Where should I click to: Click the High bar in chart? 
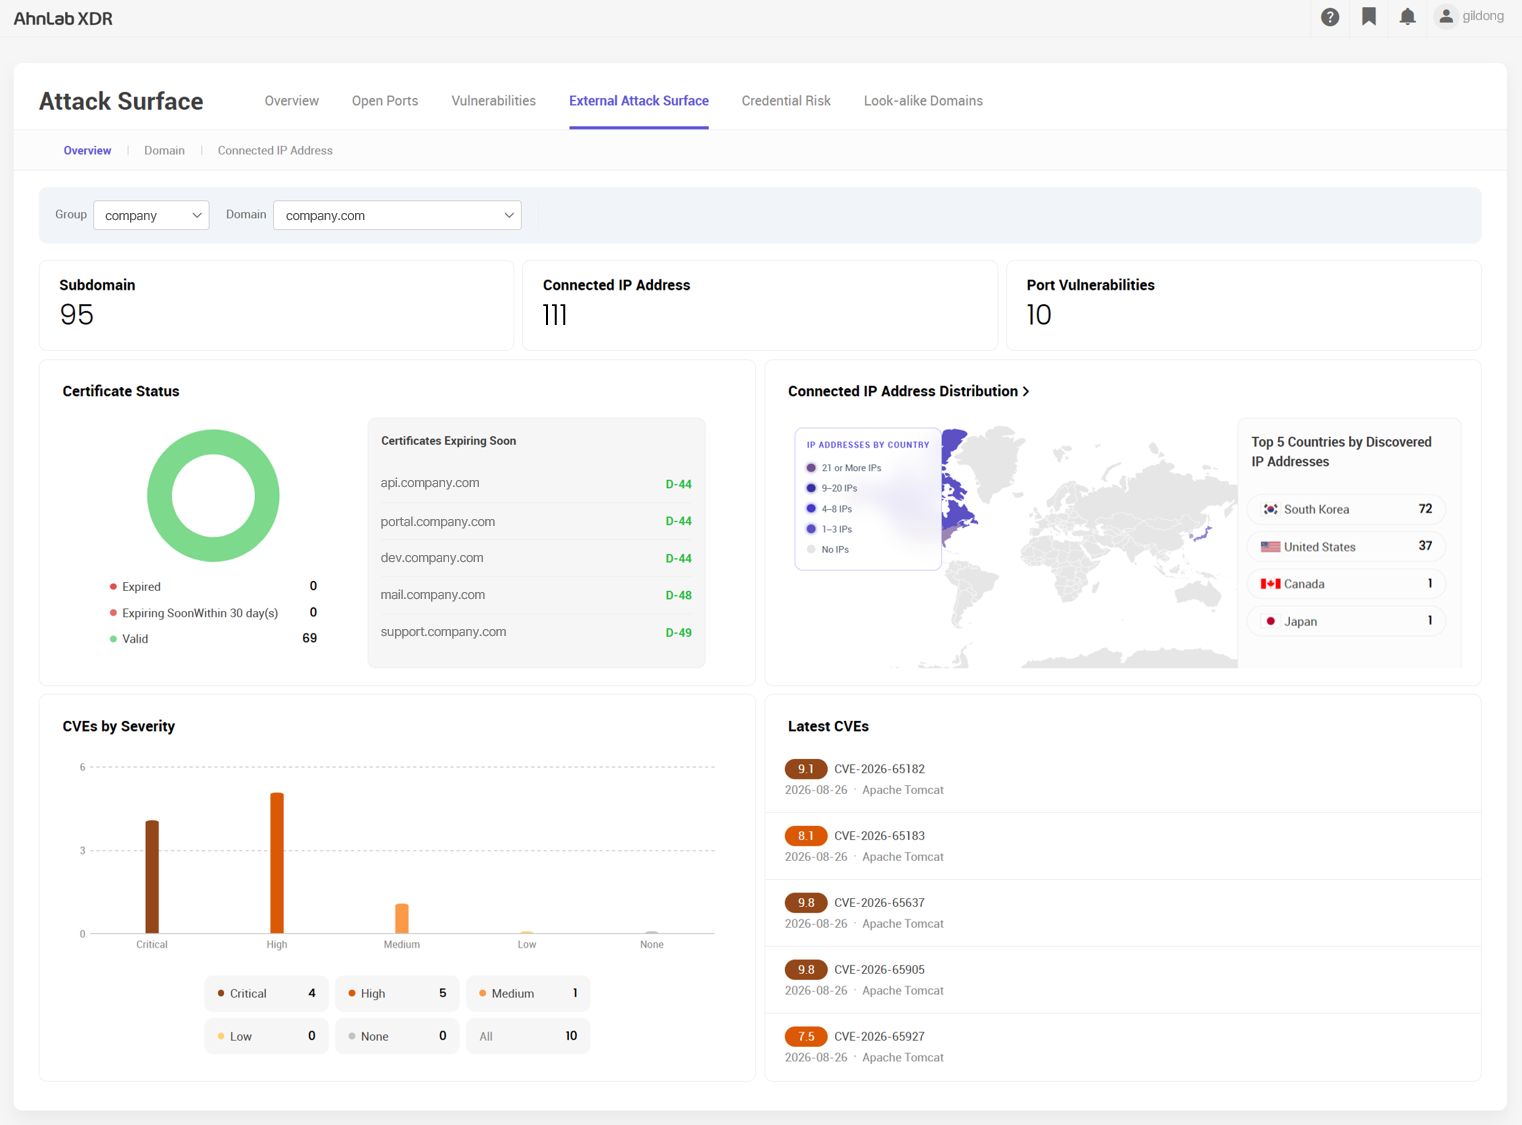(277, 863)
